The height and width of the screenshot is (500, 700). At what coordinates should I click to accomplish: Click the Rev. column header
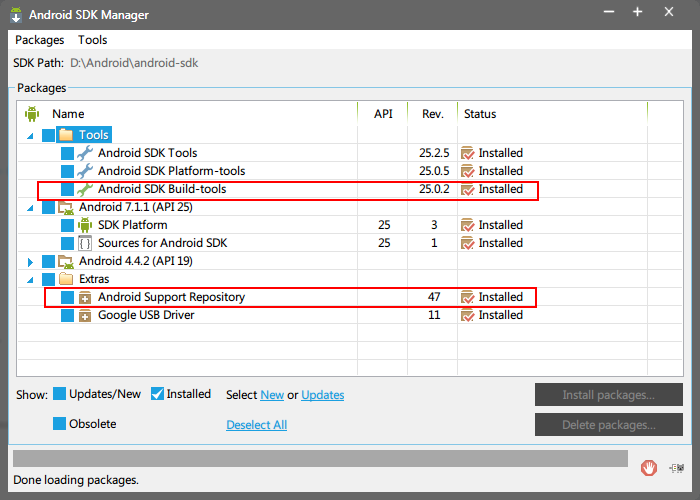(x=433, y=114)
